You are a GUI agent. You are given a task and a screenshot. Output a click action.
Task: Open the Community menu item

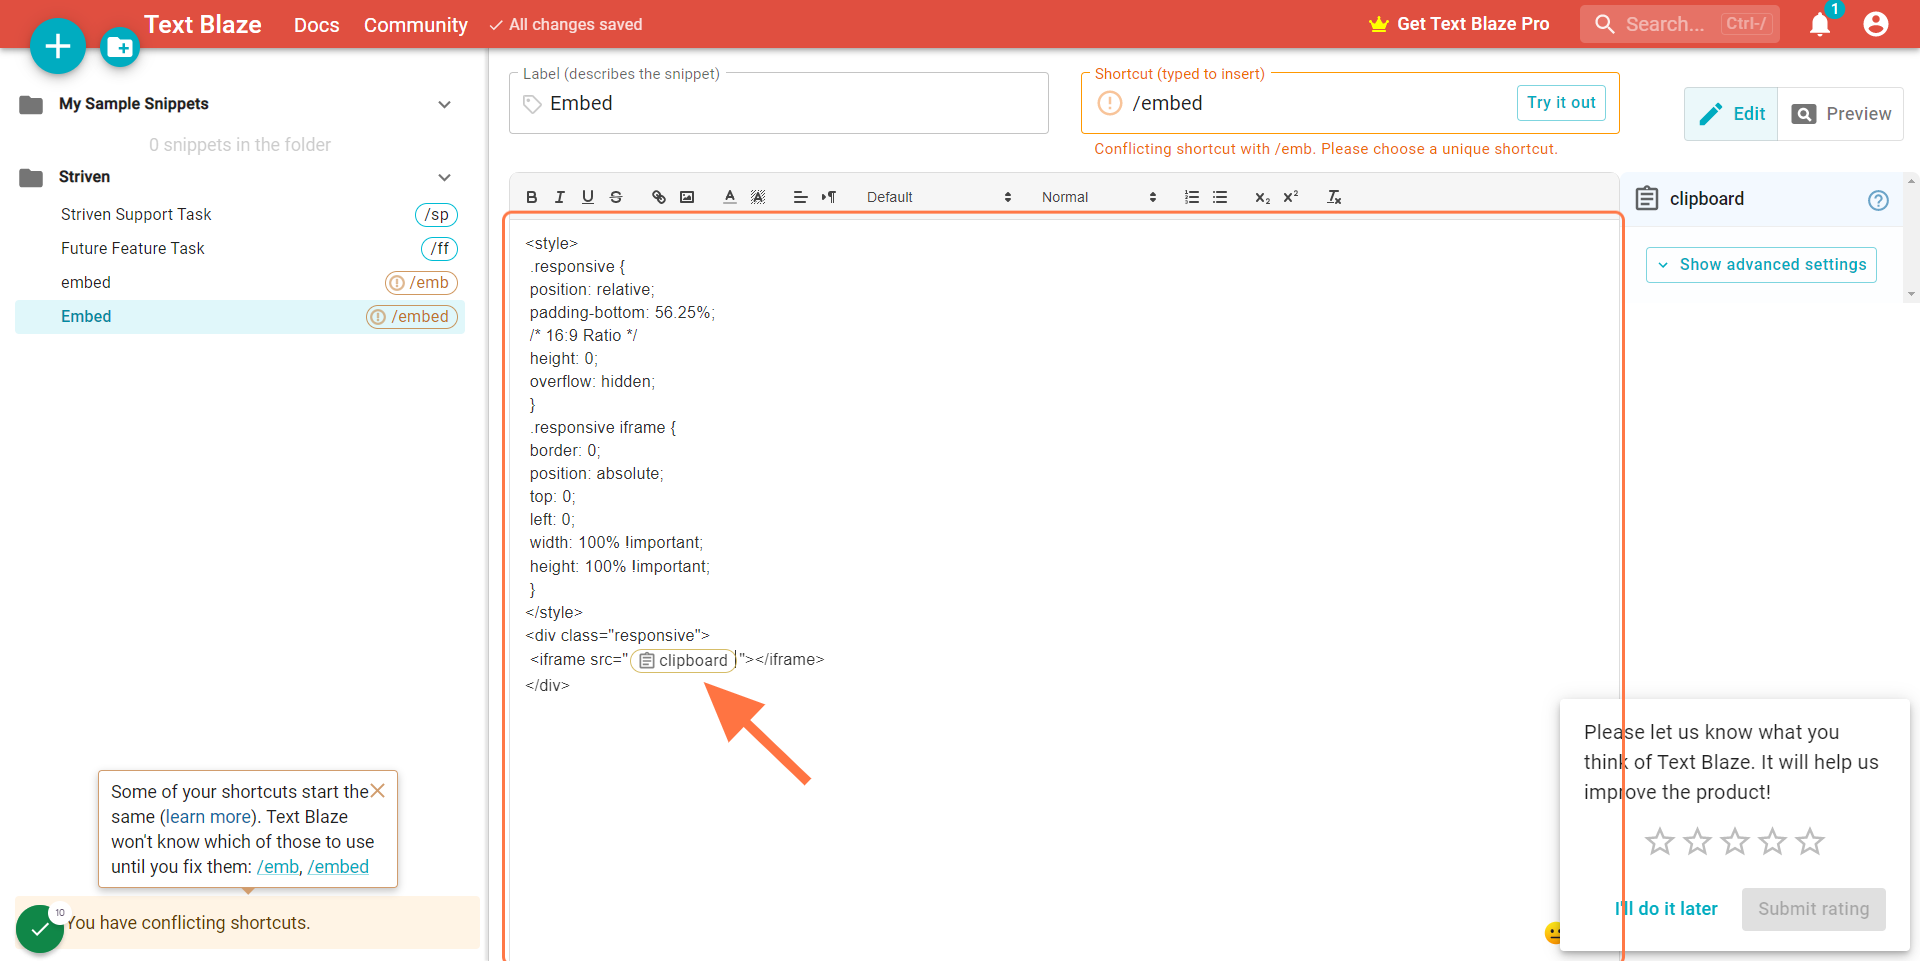pyautogui.click(x=416, y=25)
